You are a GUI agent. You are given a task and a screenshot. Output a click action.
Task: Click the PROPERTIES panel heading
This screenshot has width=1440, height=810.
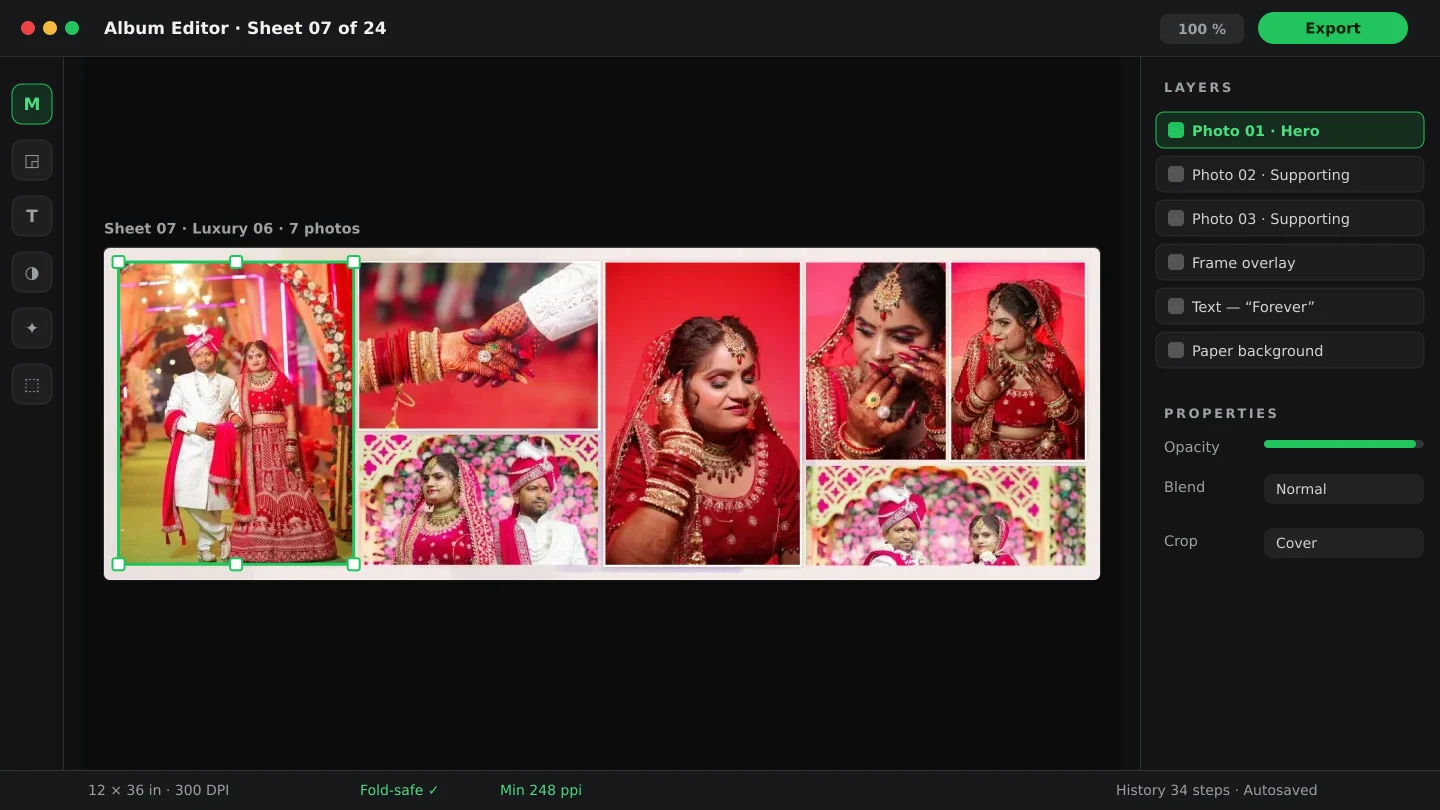(x=1221, y=413)
